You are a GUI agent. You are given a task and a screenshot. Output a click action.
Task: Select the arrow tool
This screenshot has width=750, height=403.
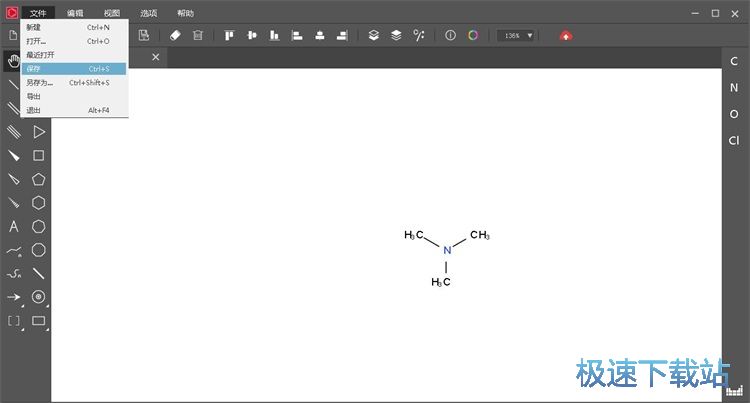click(14, 297)
